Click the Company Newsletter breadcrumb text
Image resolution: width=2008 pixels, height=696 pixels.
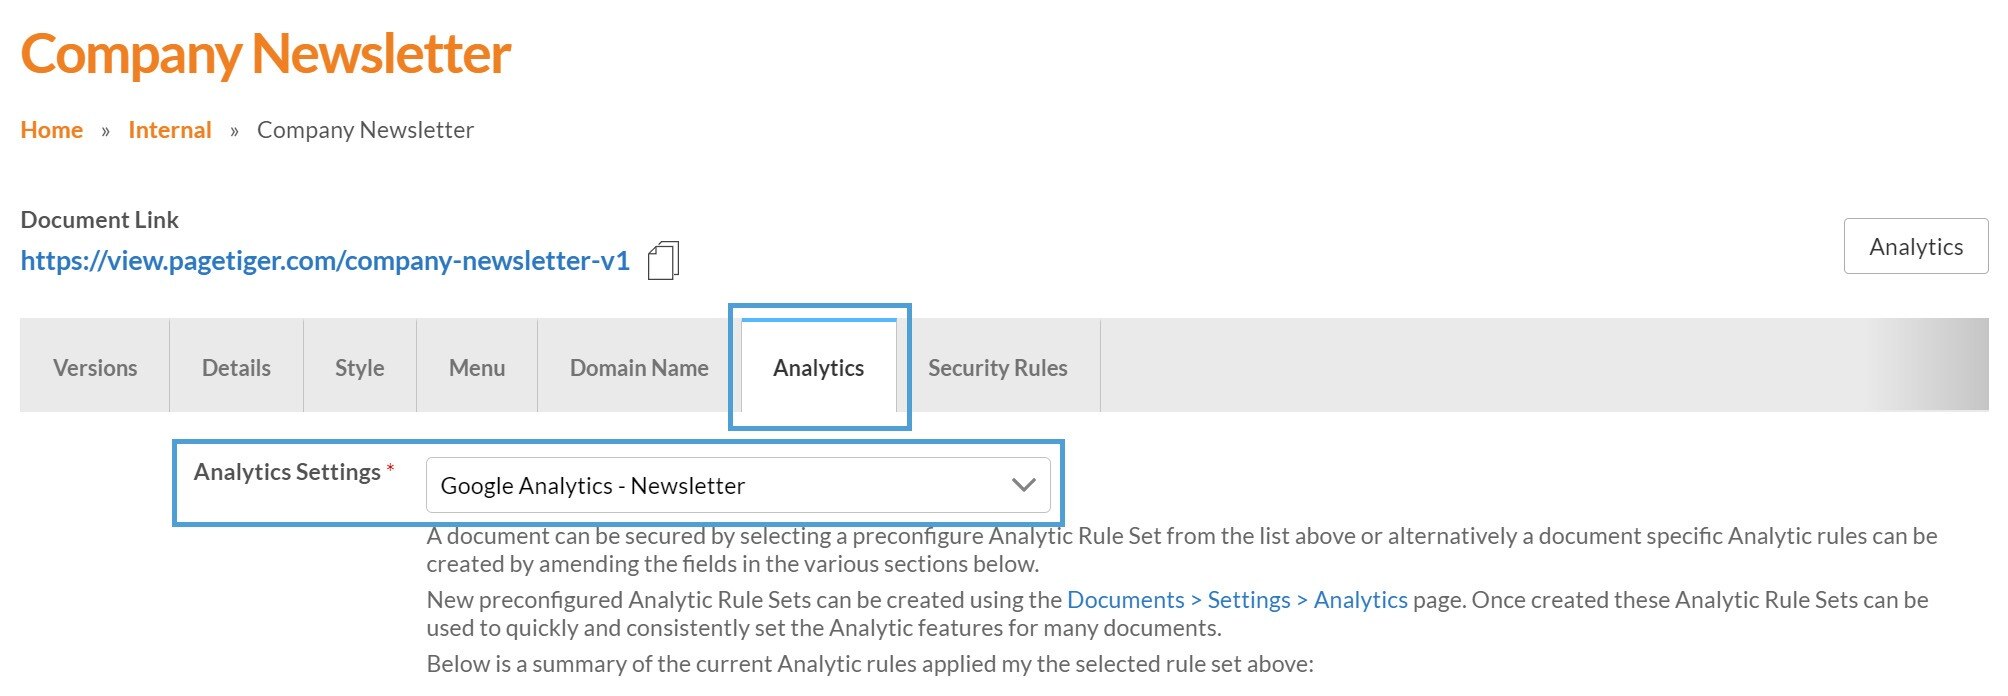tap(365, 130)
